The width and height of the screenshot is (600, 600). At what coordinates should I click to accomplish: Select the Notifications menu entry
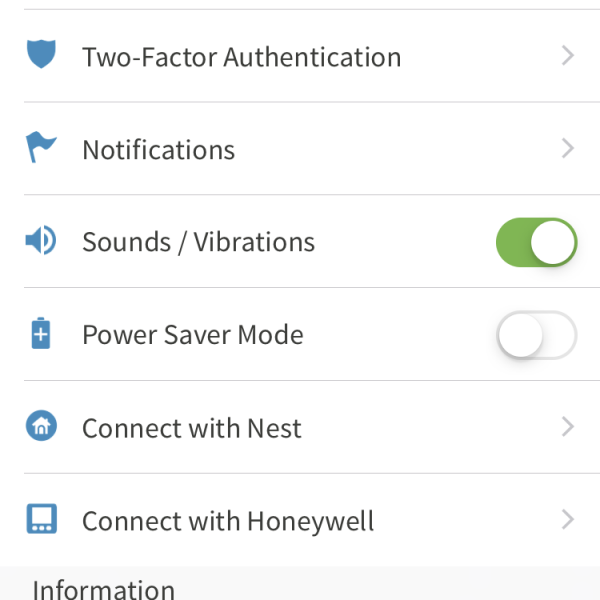158,150
